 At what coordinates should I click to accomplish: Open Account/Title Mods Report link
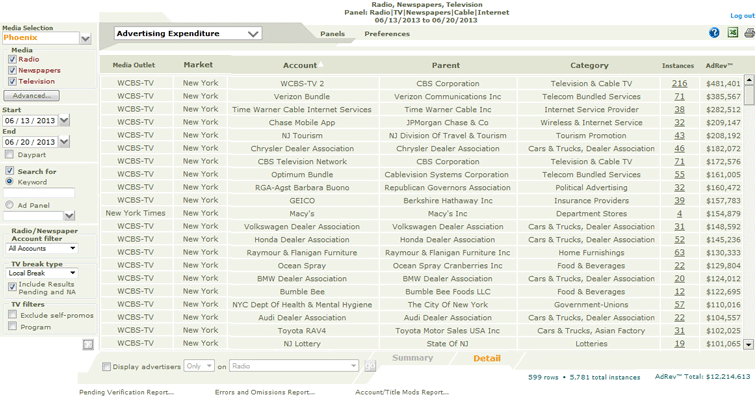pos(402,392)
